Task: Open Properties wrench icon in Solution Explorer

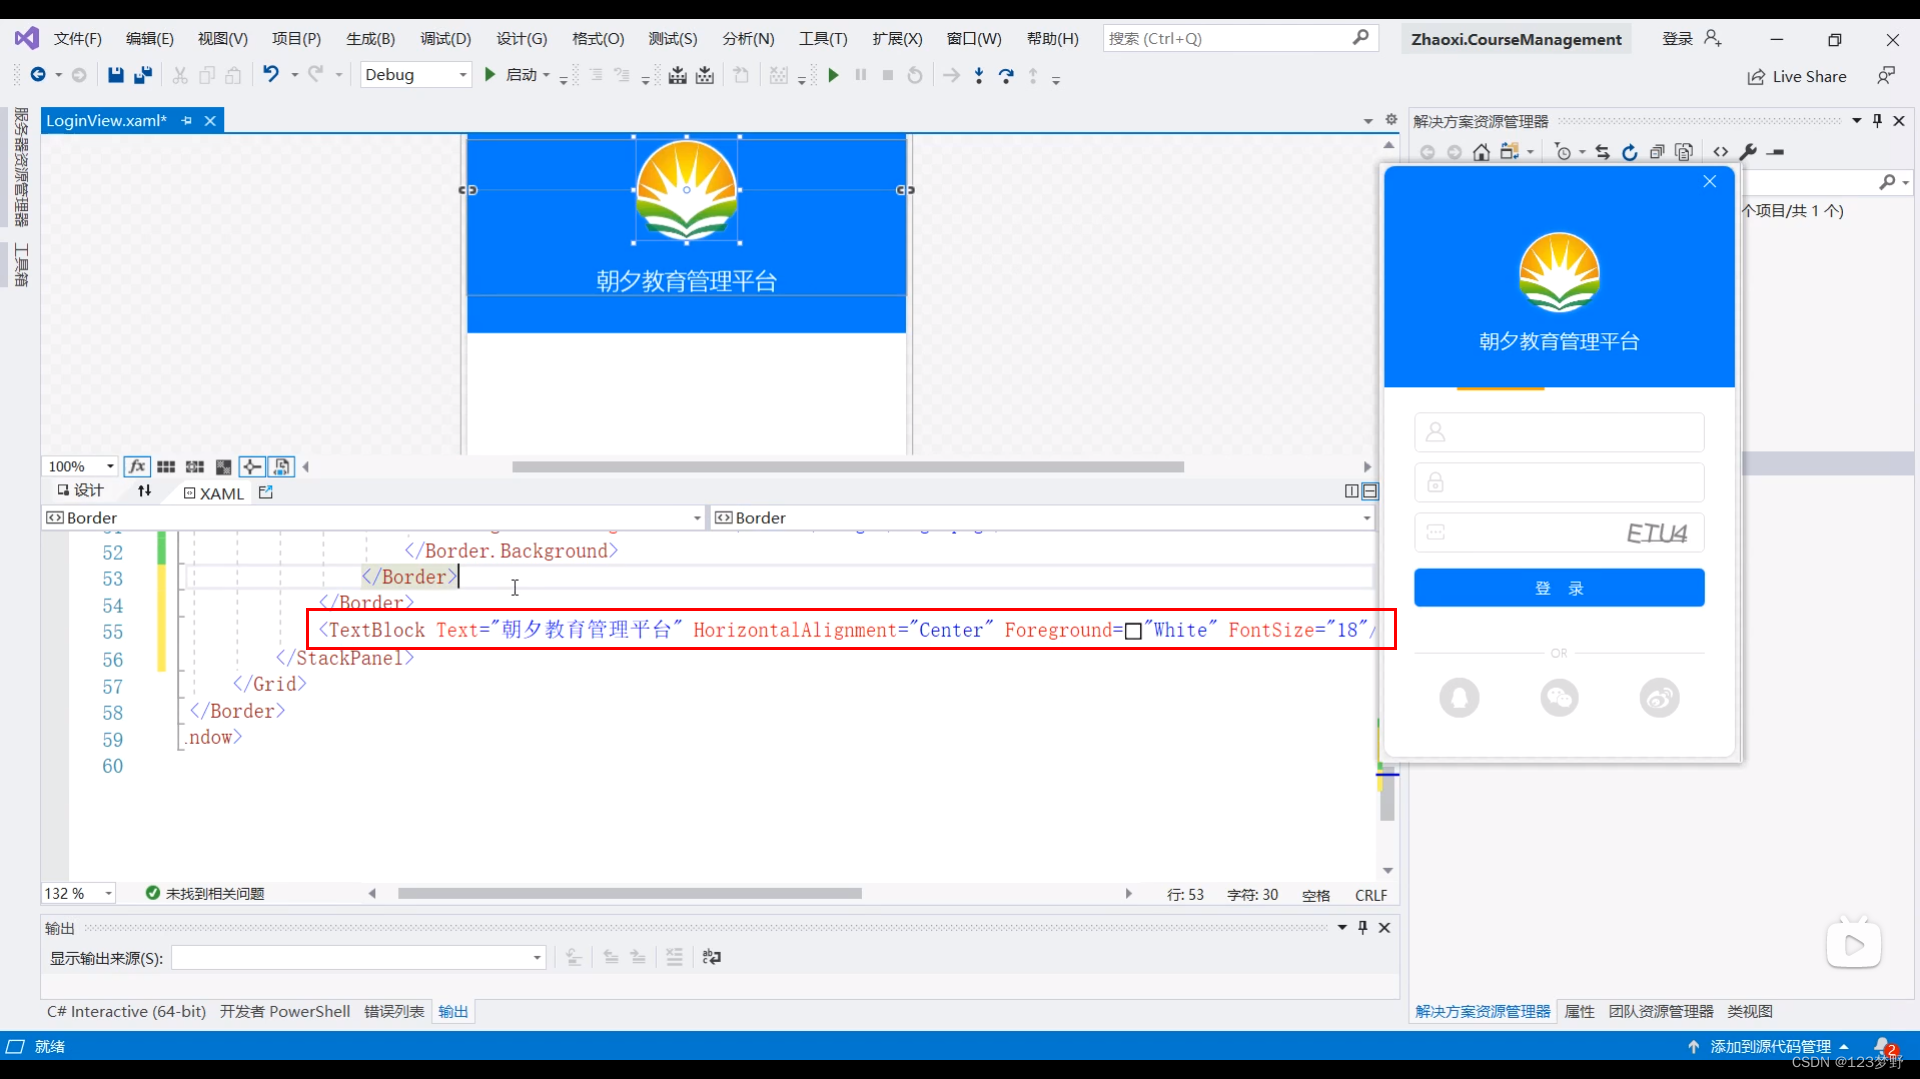Action: (x=1748, y=152)
